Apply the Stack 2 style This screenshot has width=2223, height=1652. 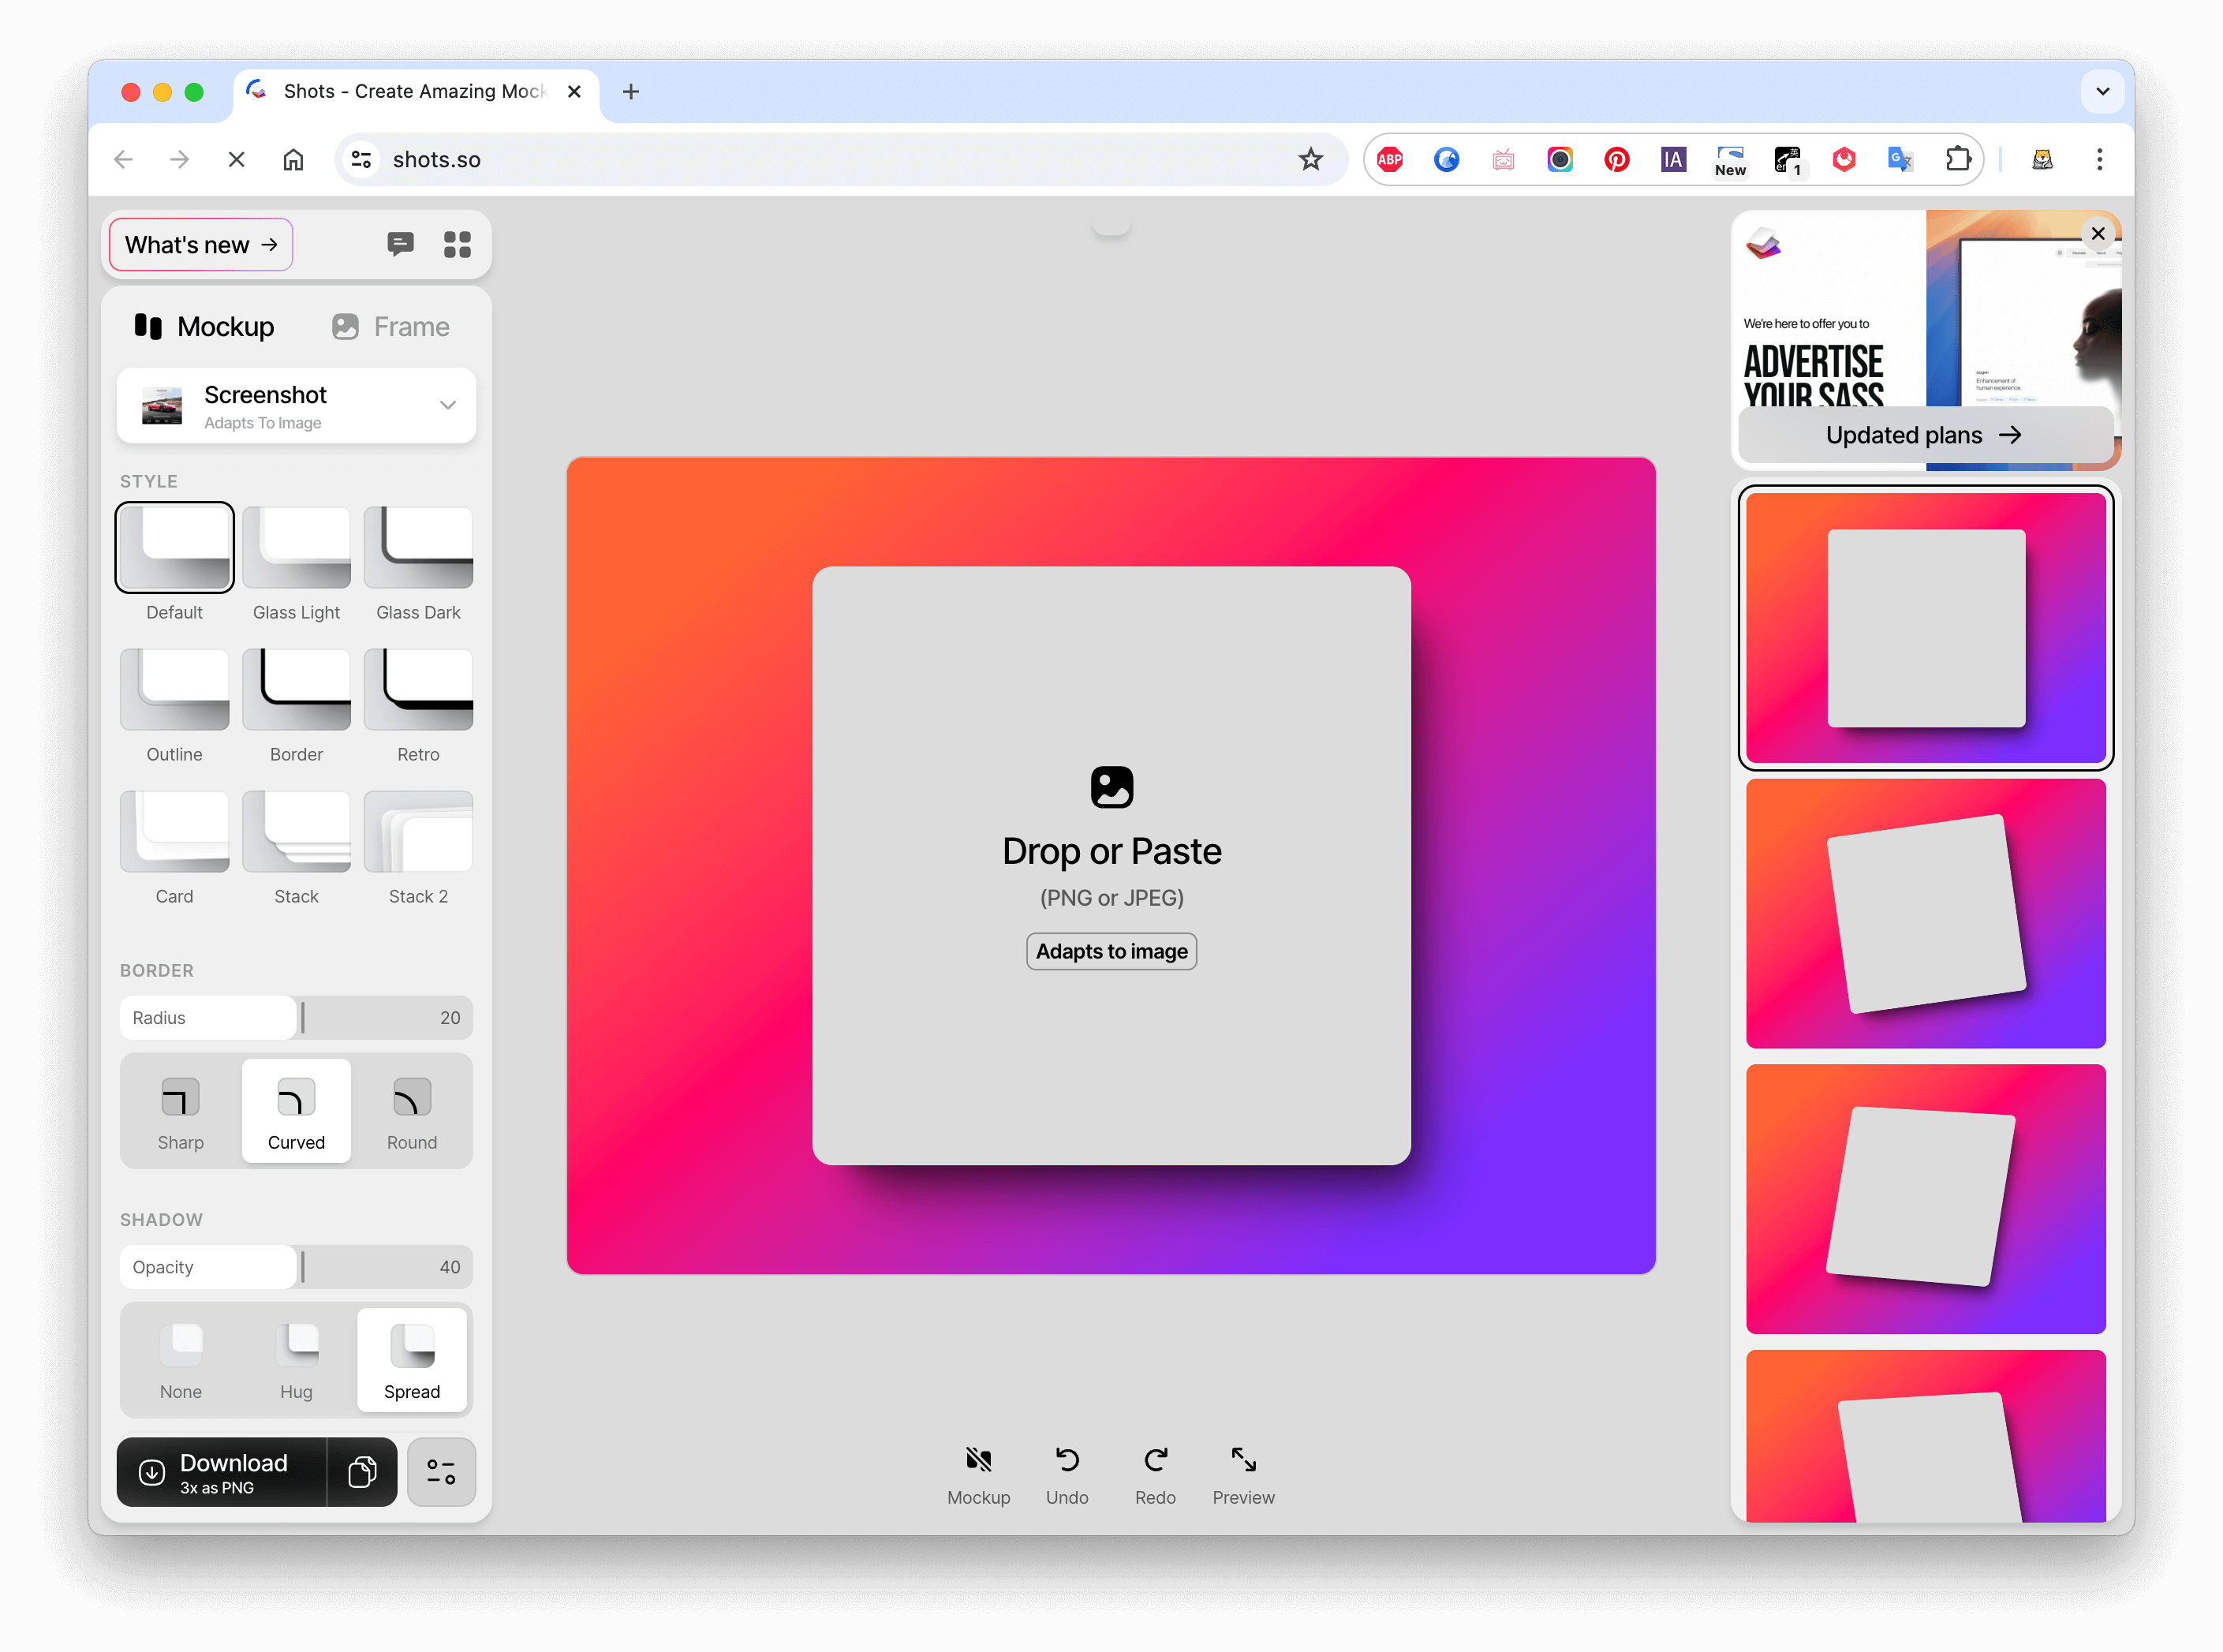click(x=418, y=832)
